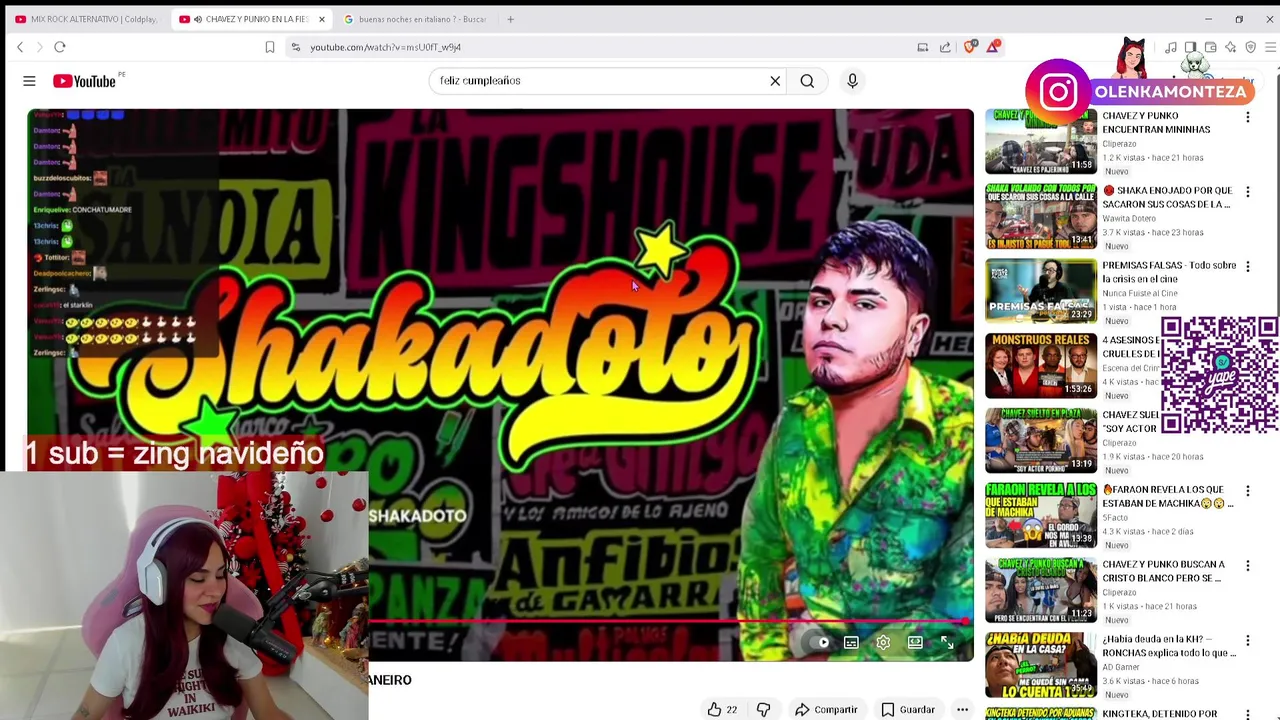This screenshot has height=720, width=1280.
Task: Open SHAKA ENOJADO video thumbnail
Action: pos(1041,216)
